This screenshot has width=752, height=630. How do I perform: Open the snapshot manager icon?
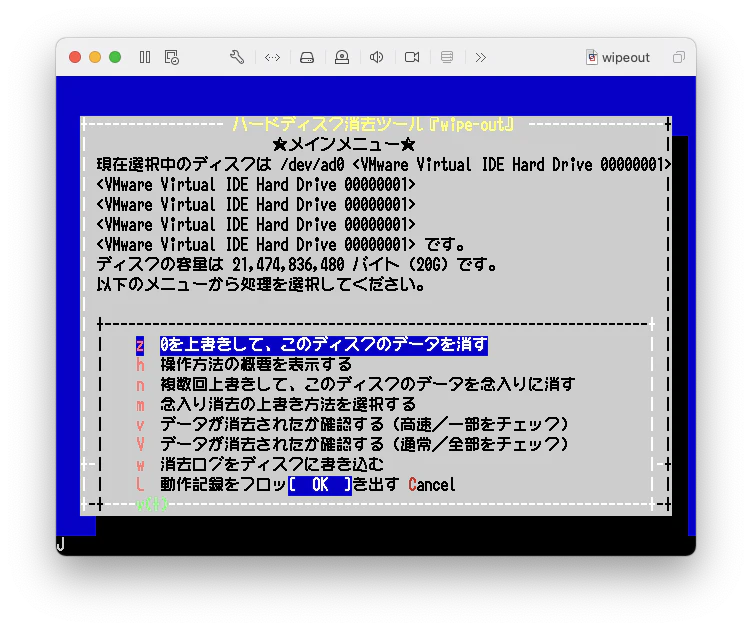(x=172, y=58)
